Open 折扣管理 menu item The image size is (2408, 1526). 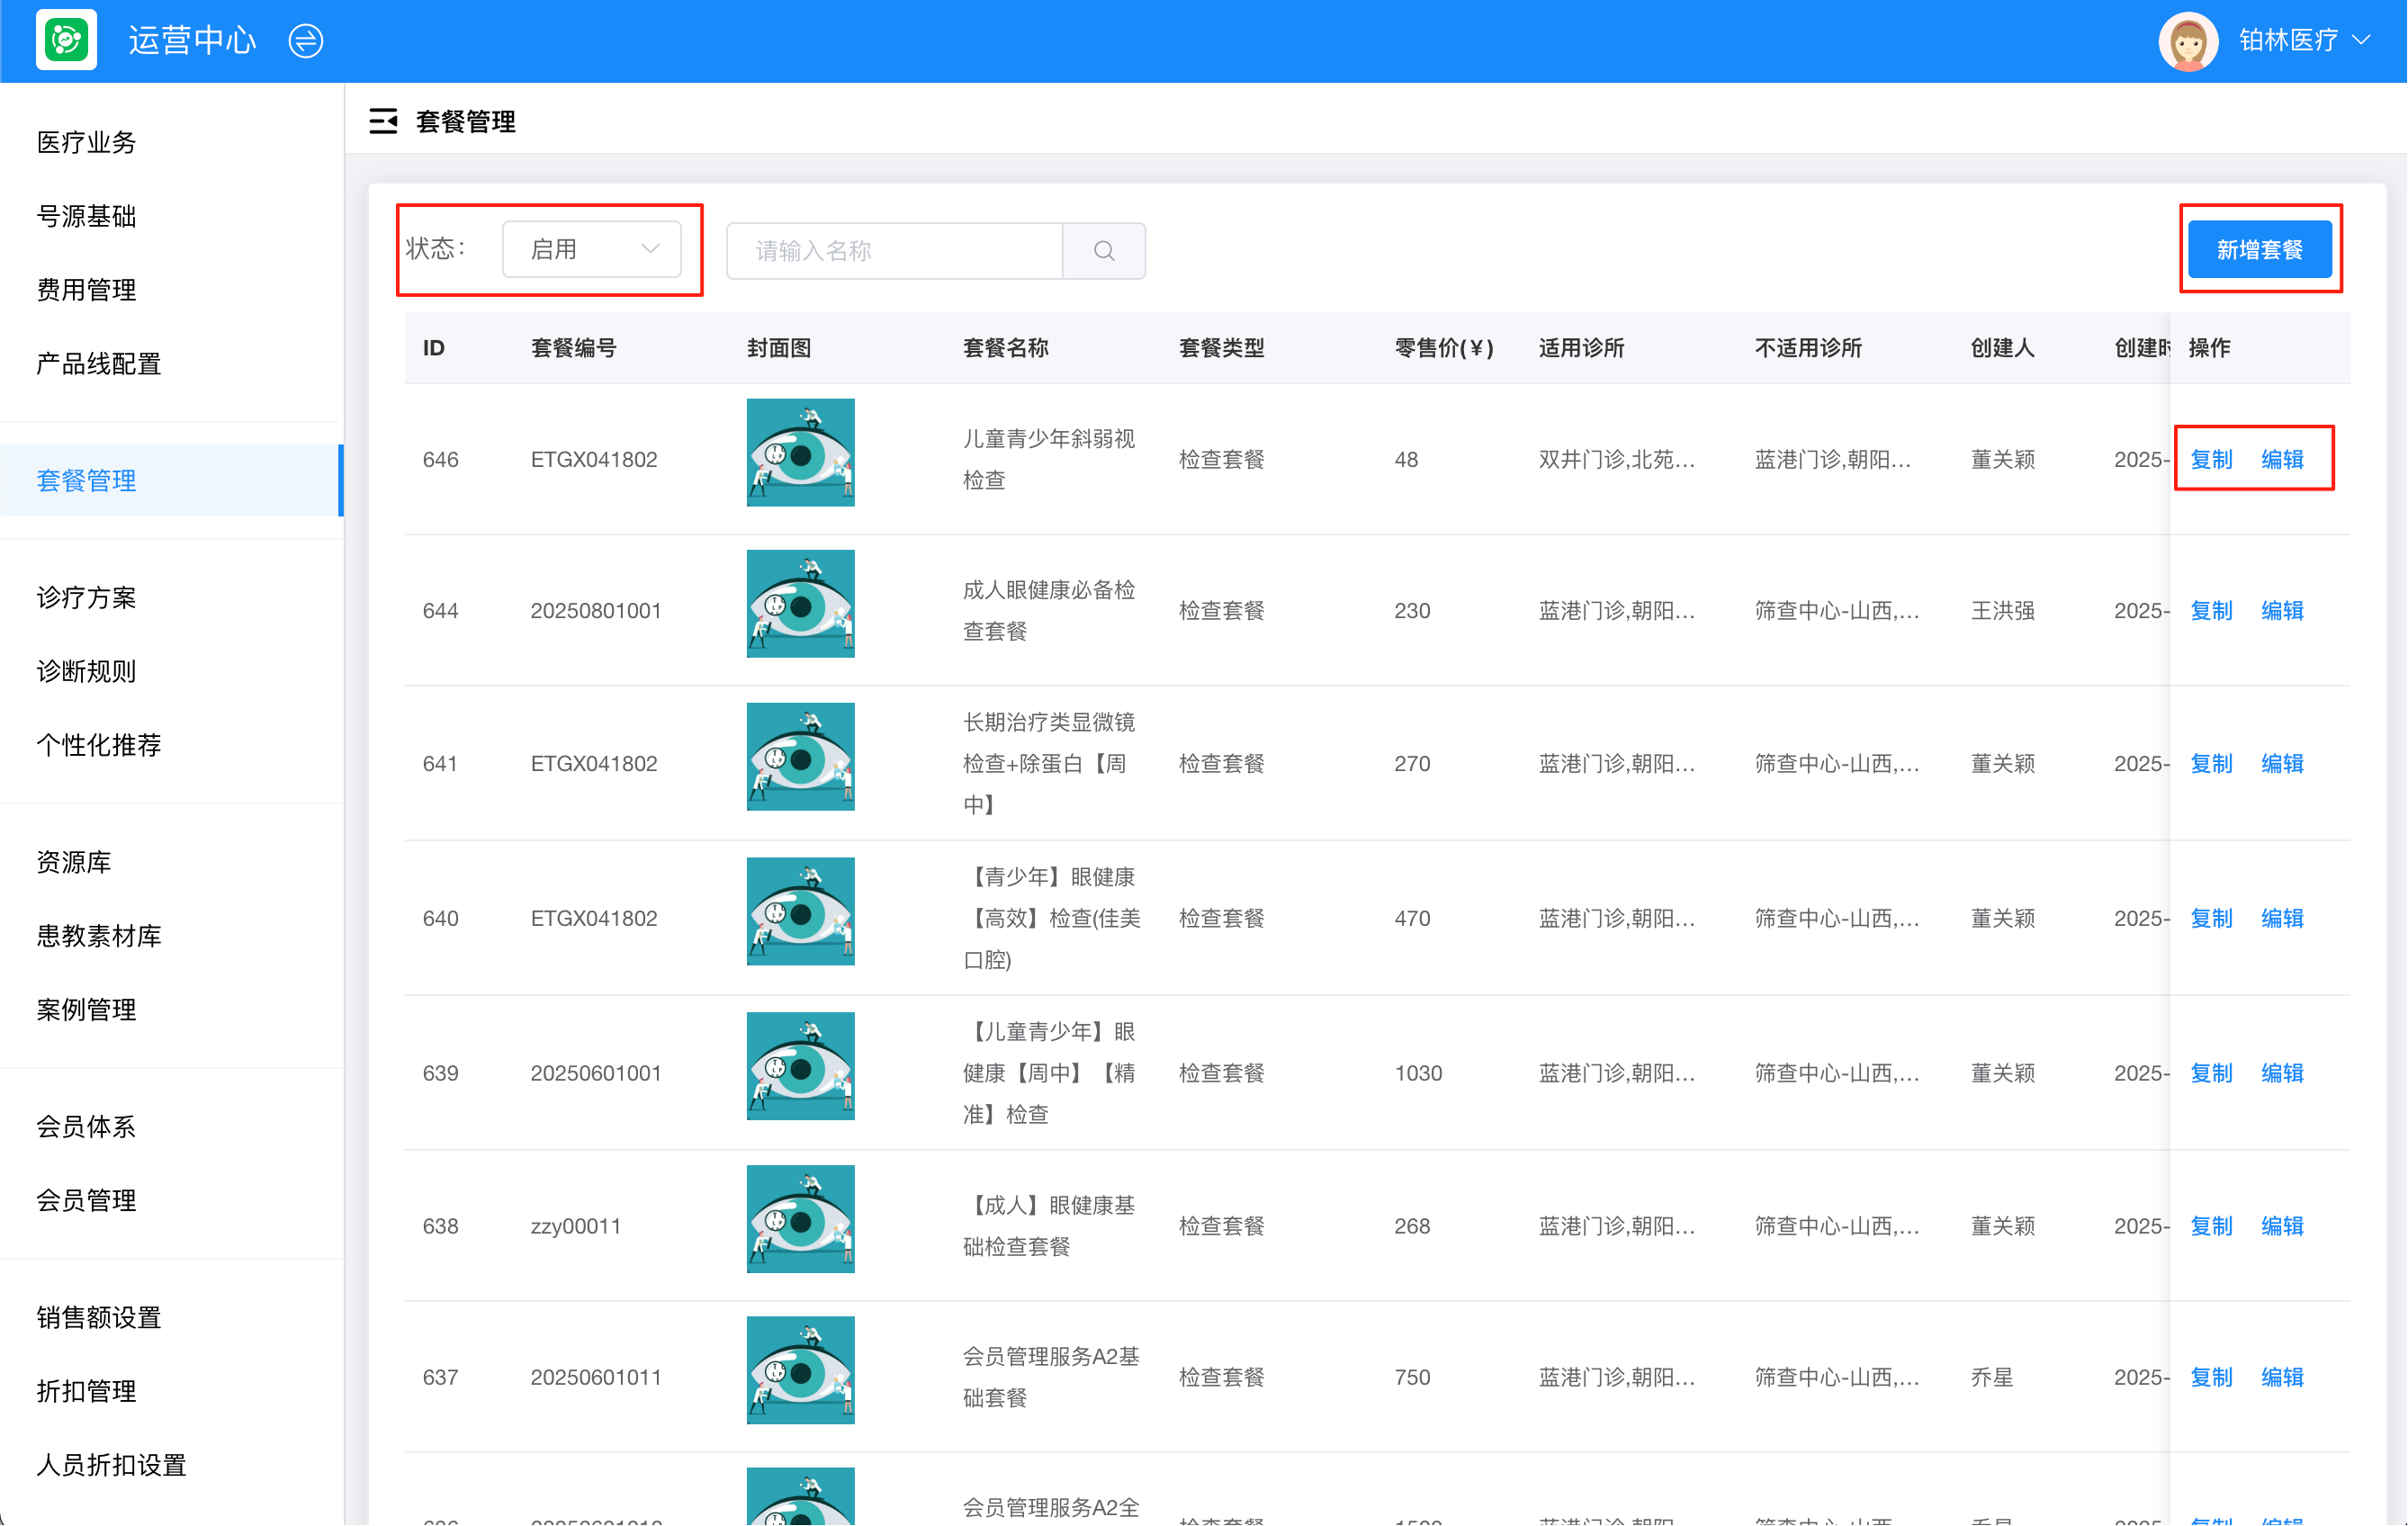[87, 1391]
